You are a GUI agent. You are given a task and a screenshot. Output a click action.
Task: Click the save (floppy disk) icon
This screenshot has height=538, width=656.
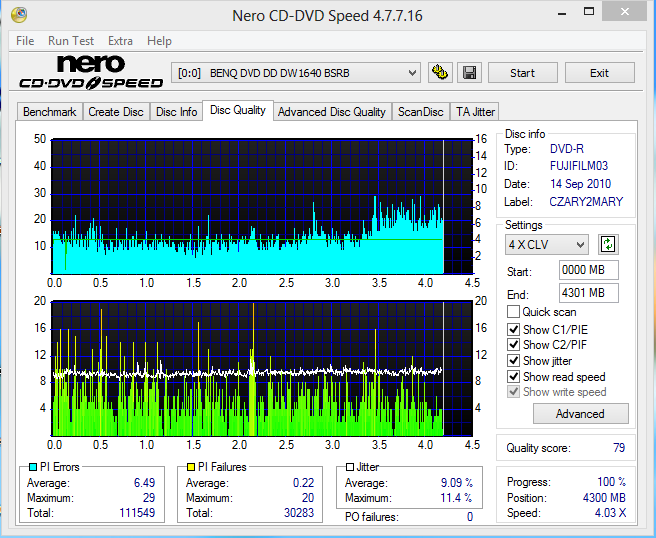coord(469,73)
